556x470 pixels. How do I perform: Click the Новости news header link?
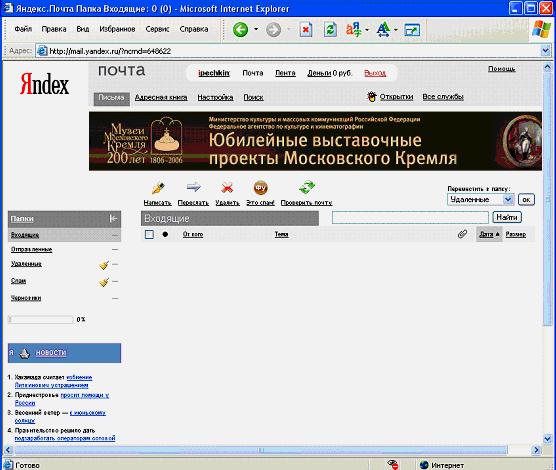coord(51,353)
